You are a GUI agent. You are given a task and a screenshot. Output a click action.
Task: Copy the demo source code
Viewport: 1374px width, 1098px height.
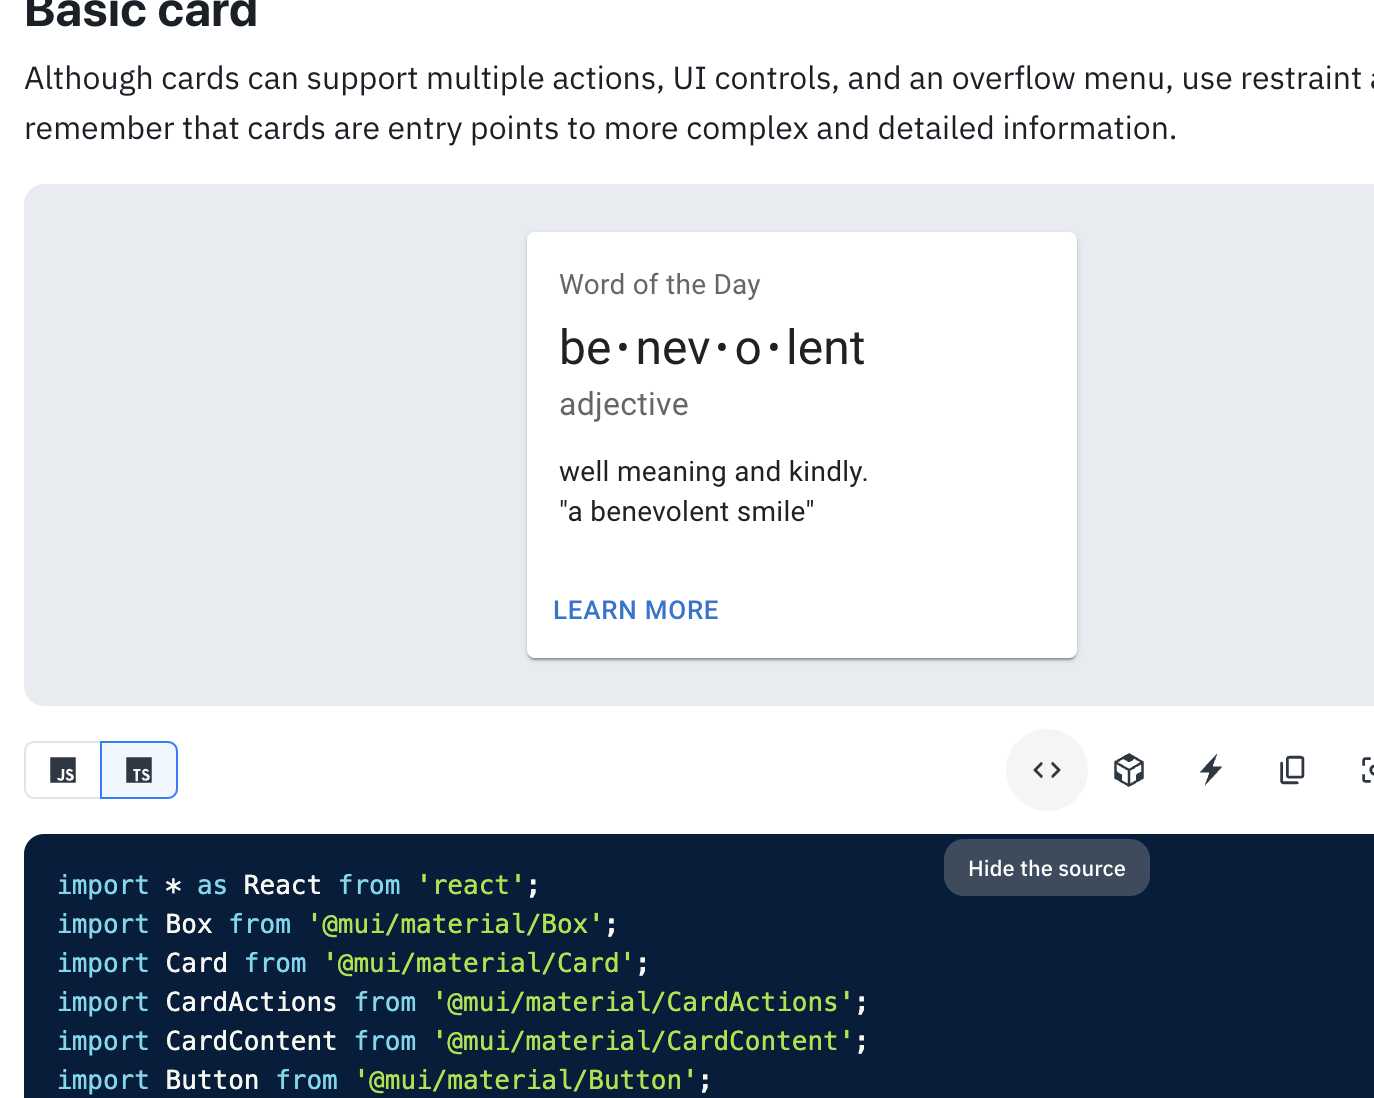tap(1292, 770)
